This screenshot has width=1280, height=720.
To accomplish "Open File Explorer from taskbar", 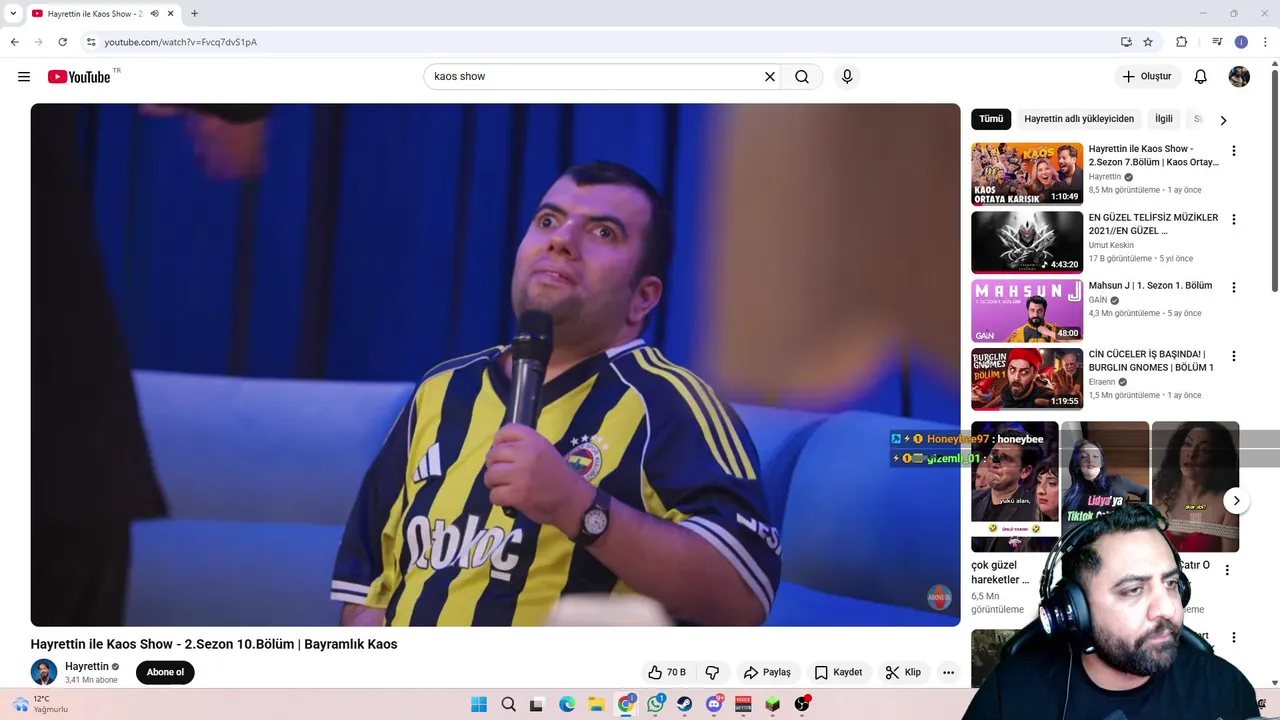I will 596,705.
